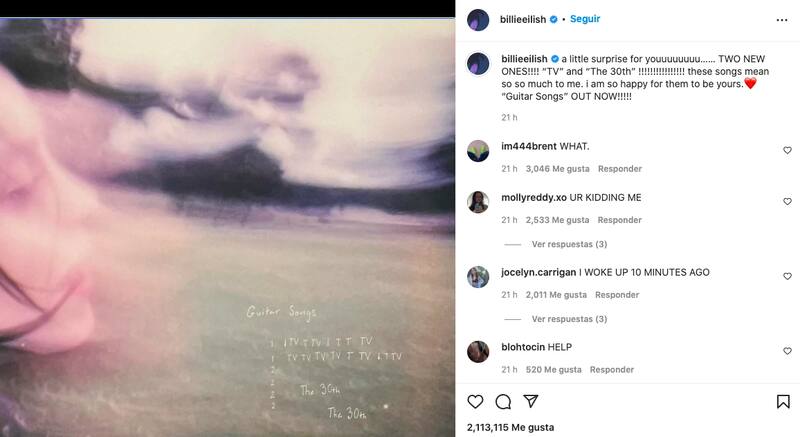Like the post with the heart icon
800x437 pixels.
point(475,401)
